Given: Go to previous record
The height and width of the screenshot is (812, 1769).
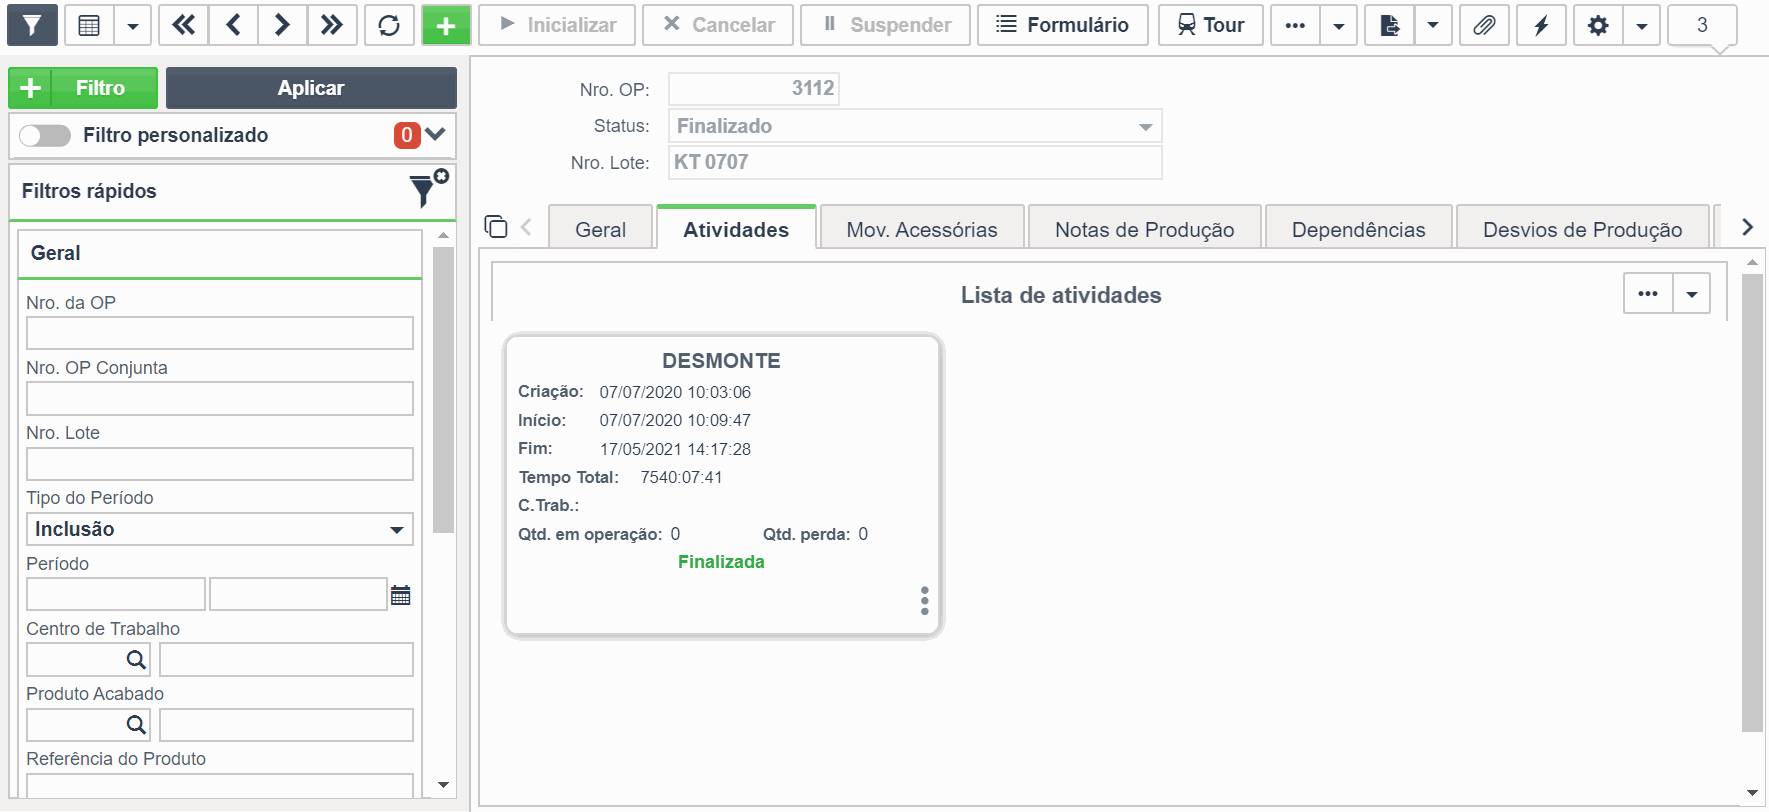Looking at the screenshot, I should (x=234, y=25).
